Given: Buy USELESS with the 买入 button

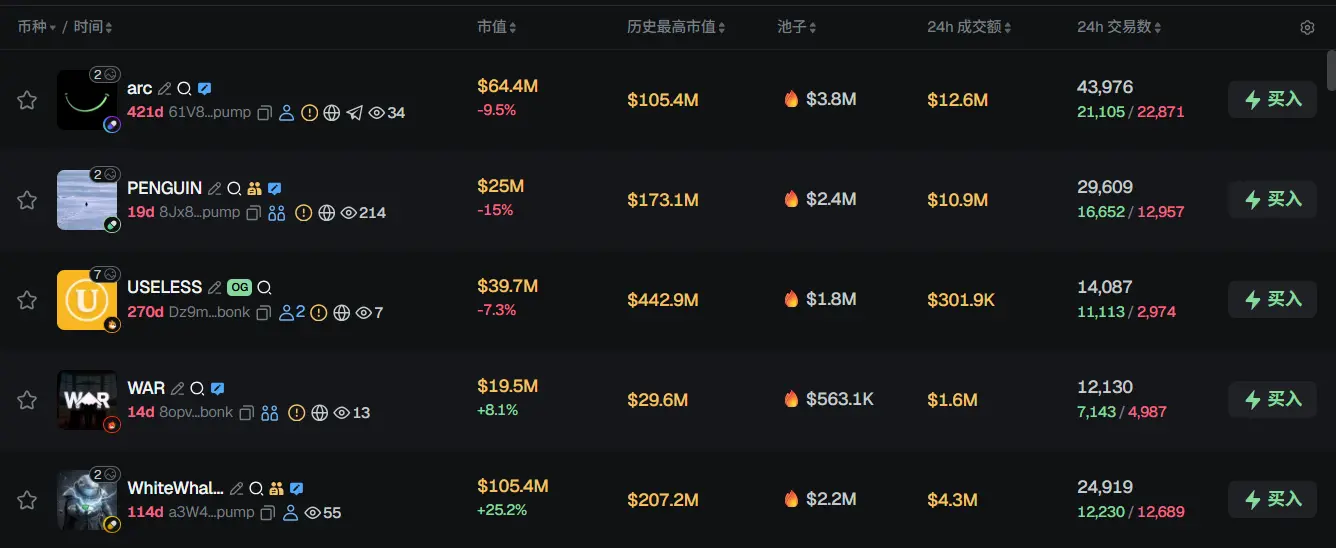Looking at the screenshot, I should click(1272, 300).
